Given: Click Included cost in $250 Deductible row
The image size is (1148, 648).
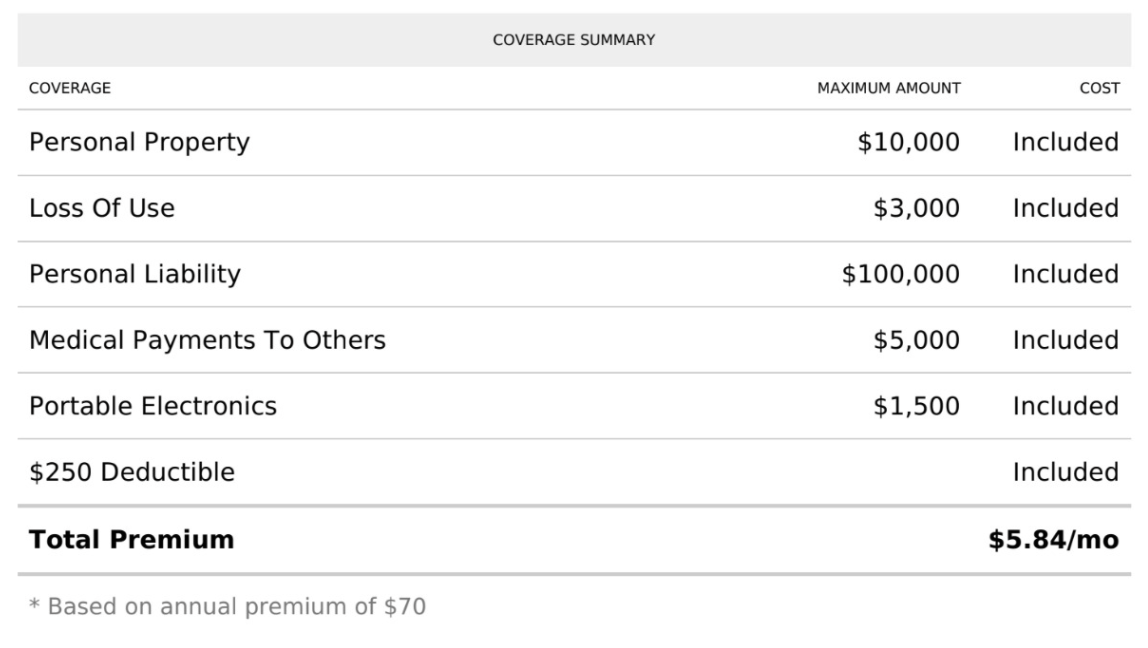Looking at the screenshot, I should tap(1065, 472).
